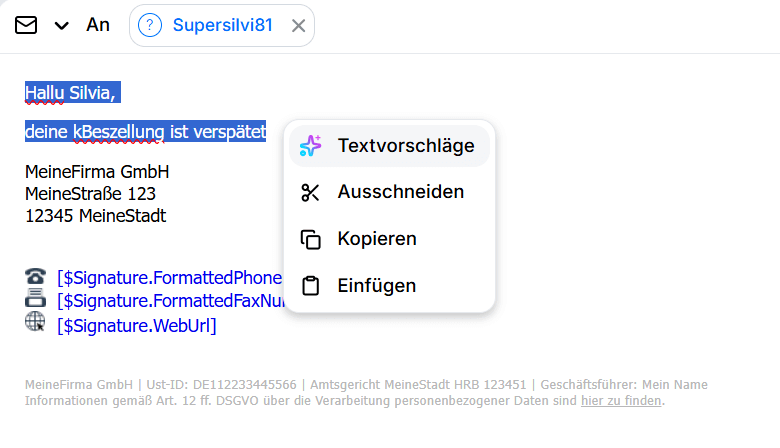
Task: Click the globe web icon in signature
Action: tap(35, 322)
